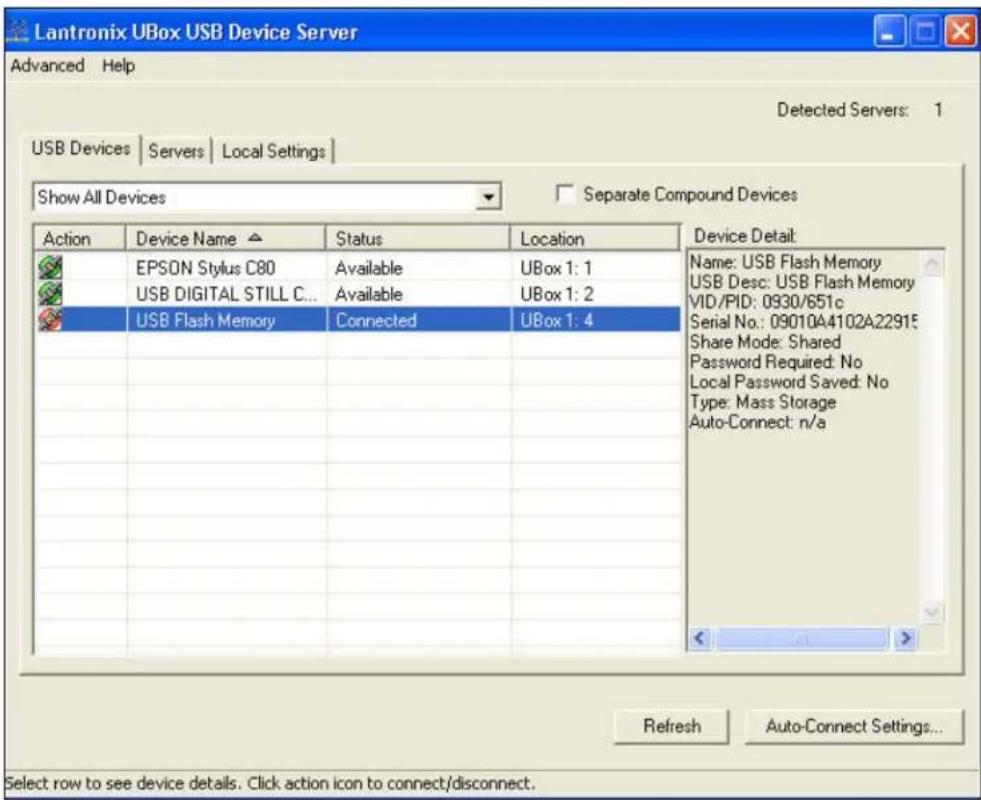
Task: Click the Action column header
Action: 79,238
